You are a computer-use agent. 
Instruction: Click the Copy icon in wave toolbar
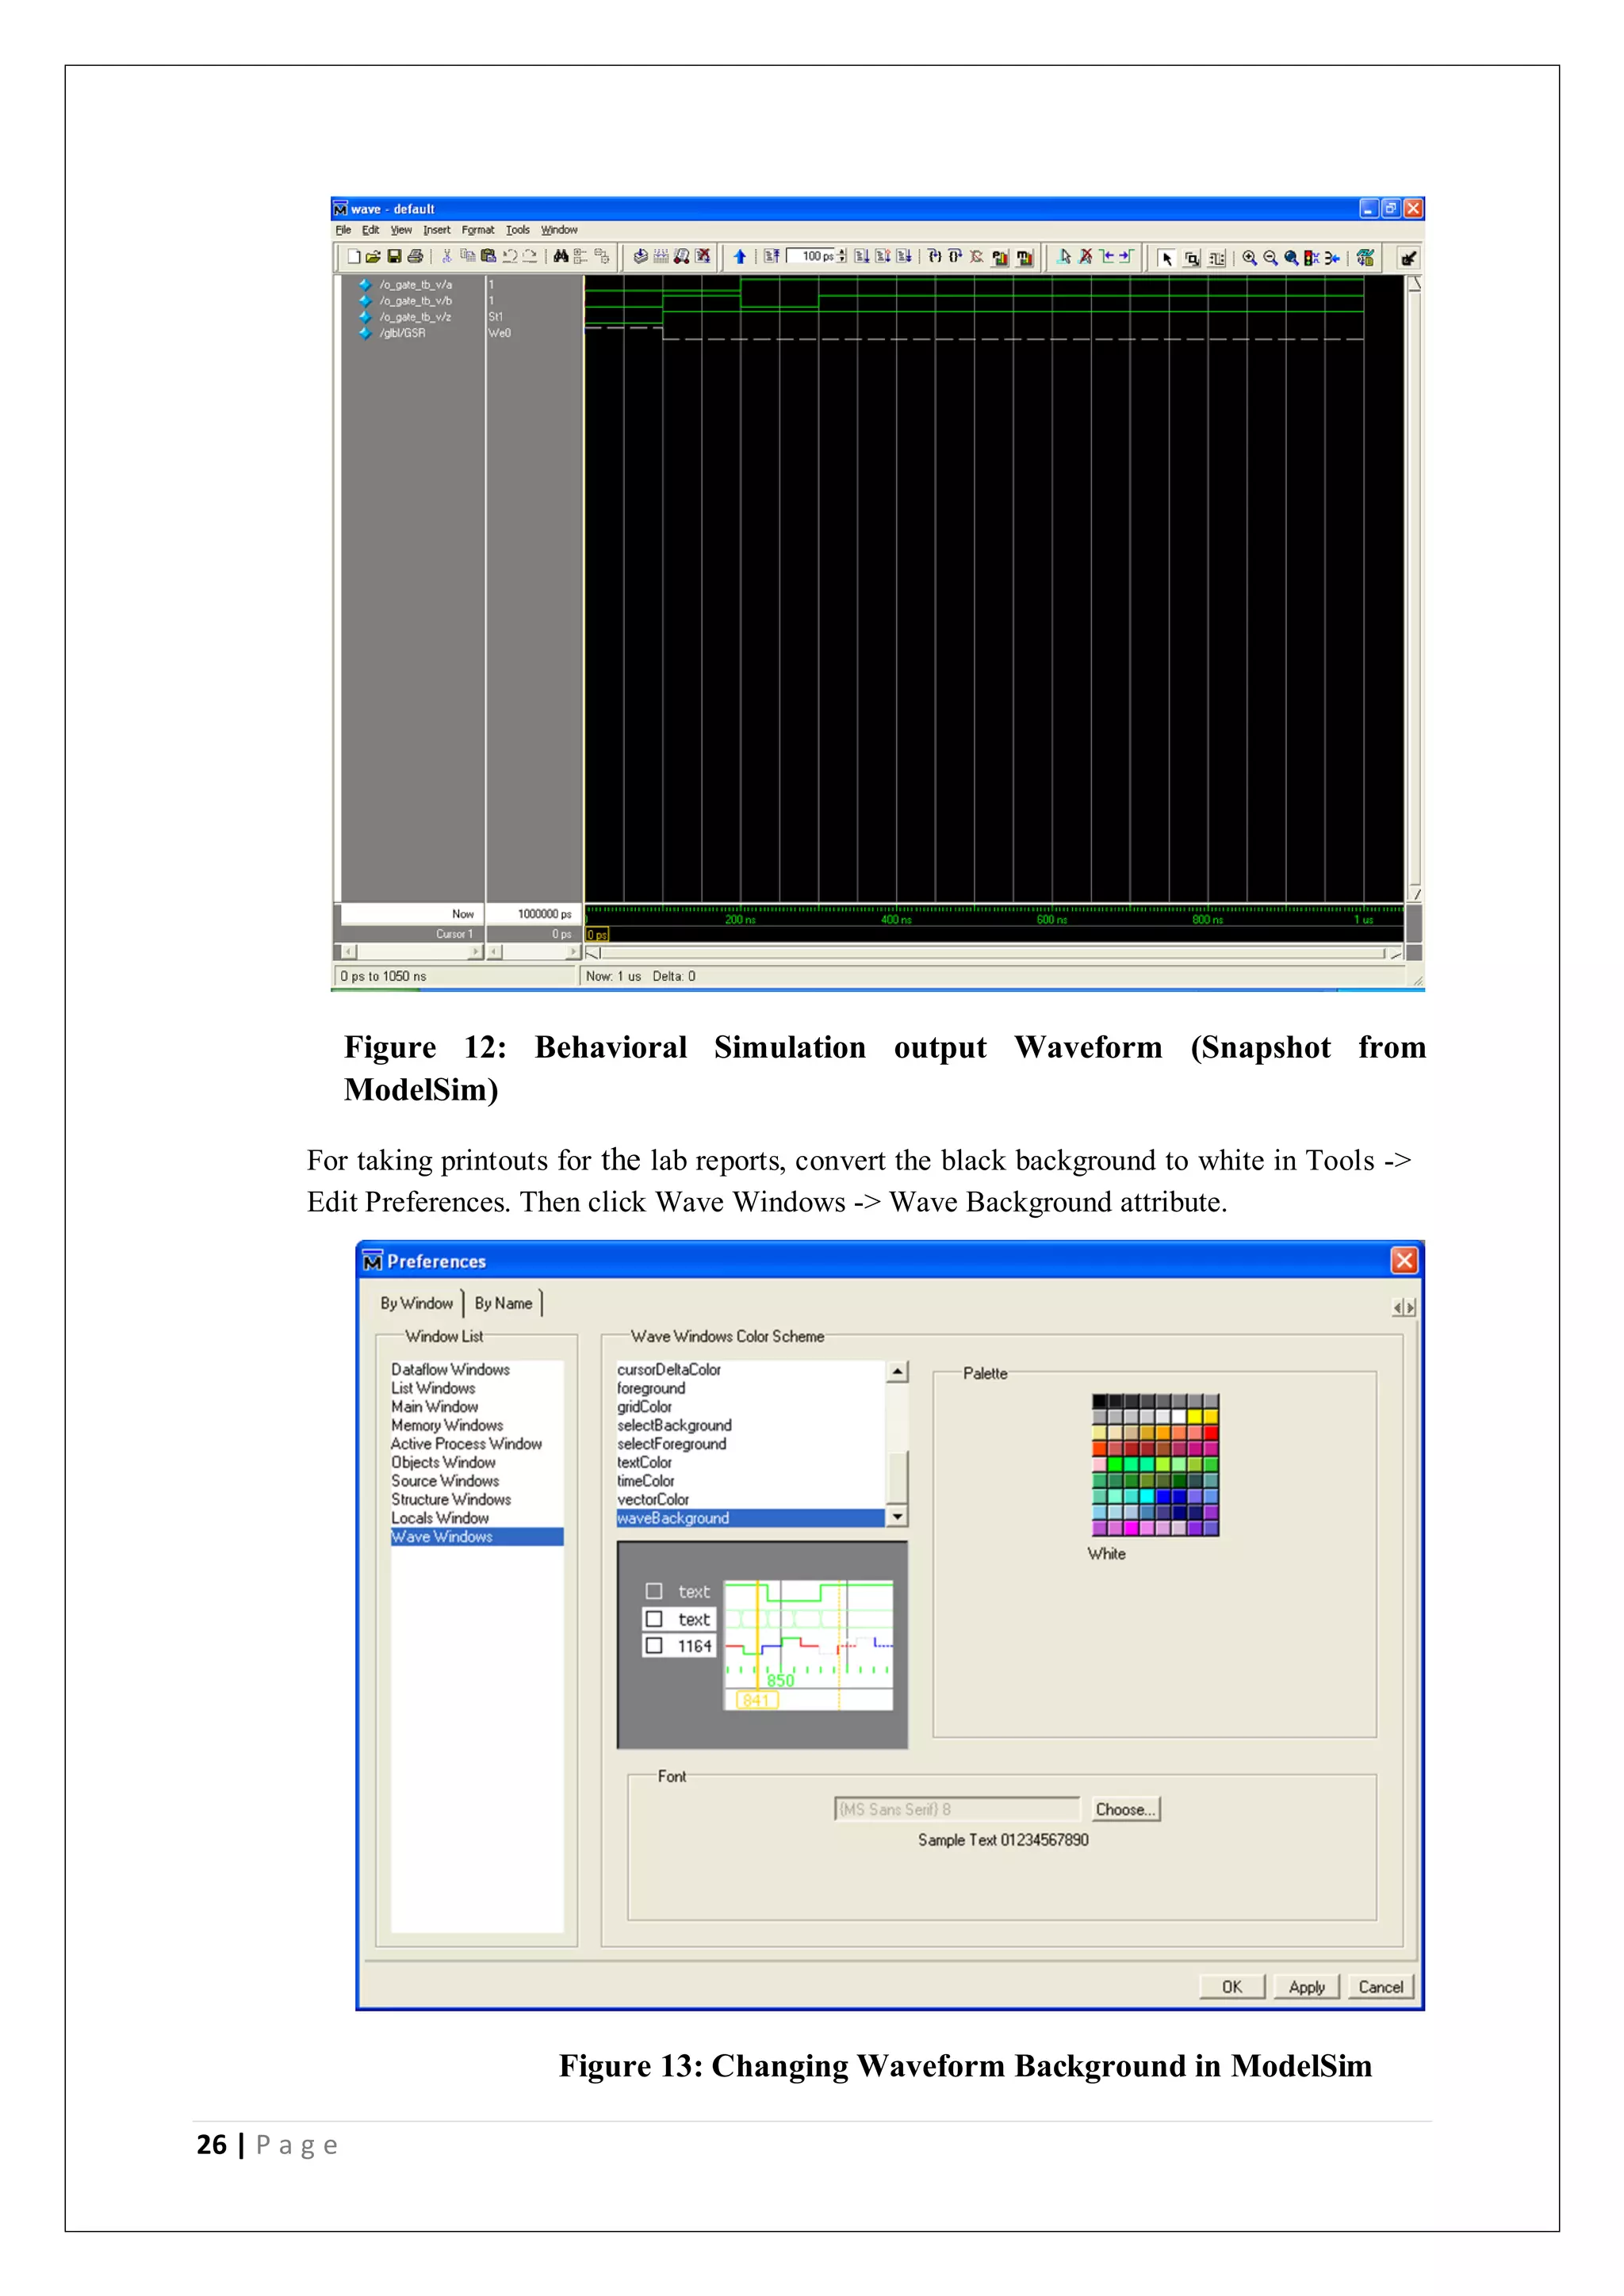tap(468, 257)
